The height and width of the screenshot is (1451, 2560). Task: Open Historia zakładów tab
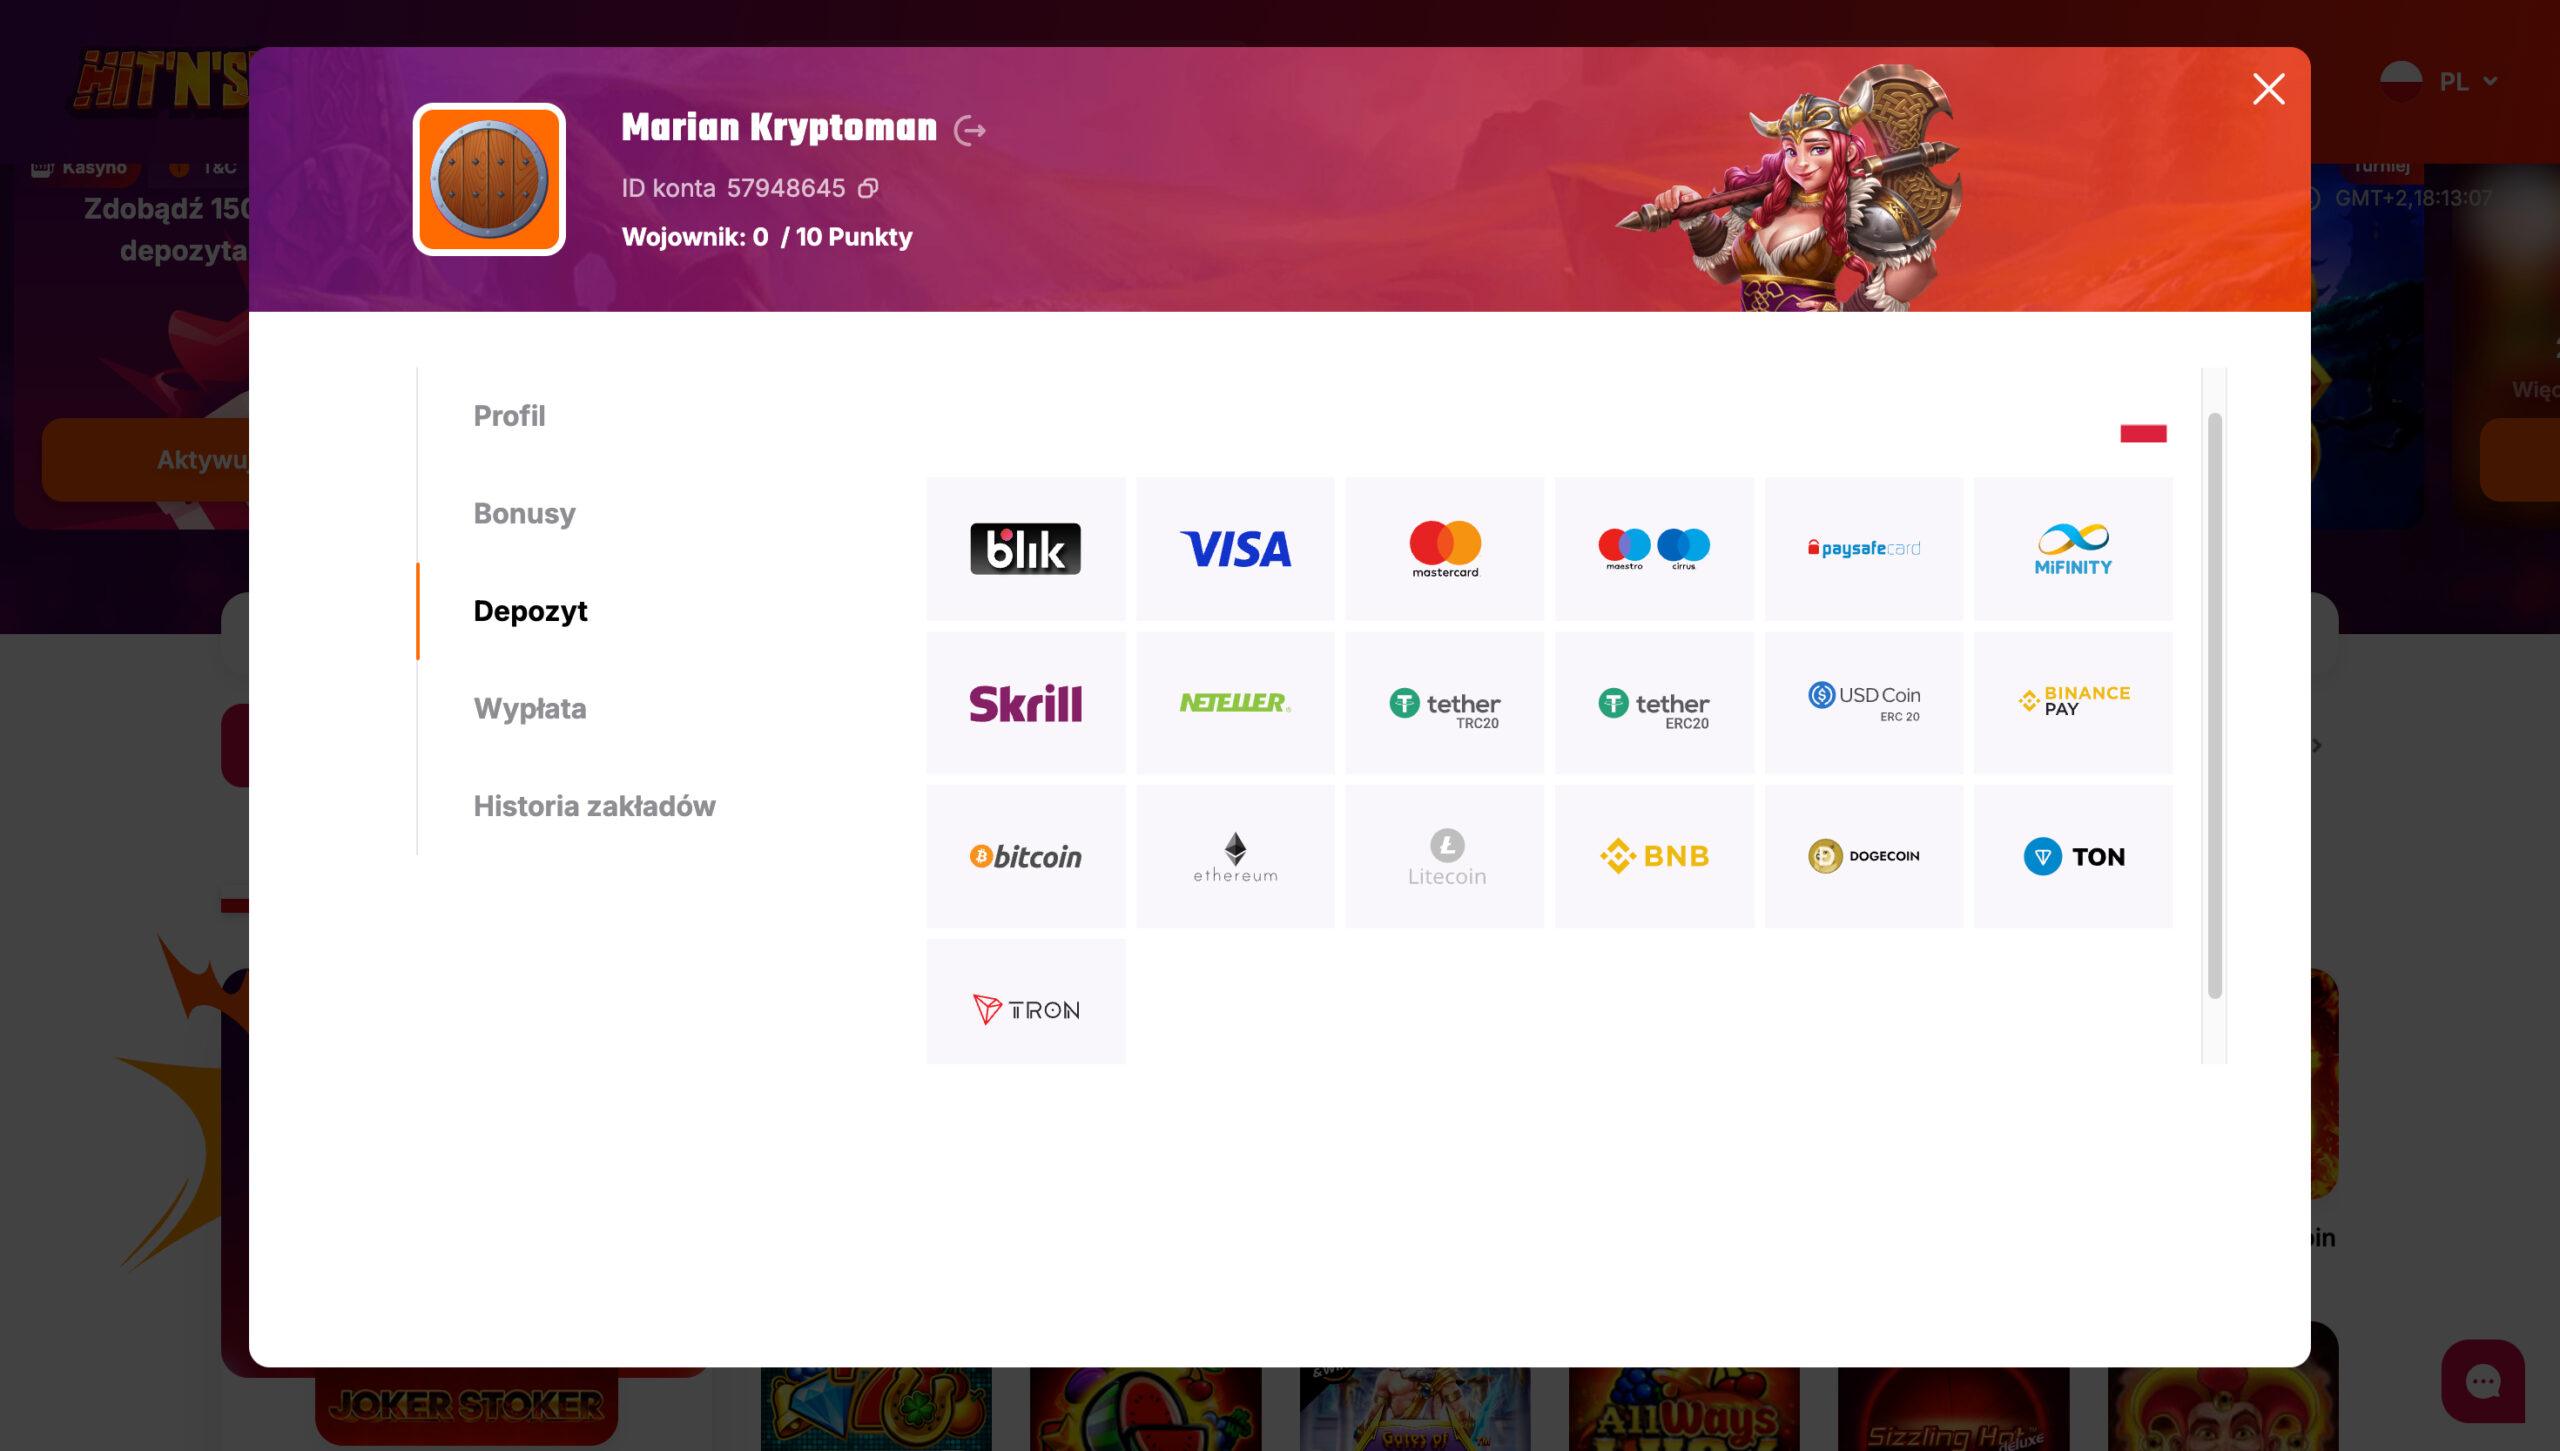pyautogui.click(x=594, y=806)
